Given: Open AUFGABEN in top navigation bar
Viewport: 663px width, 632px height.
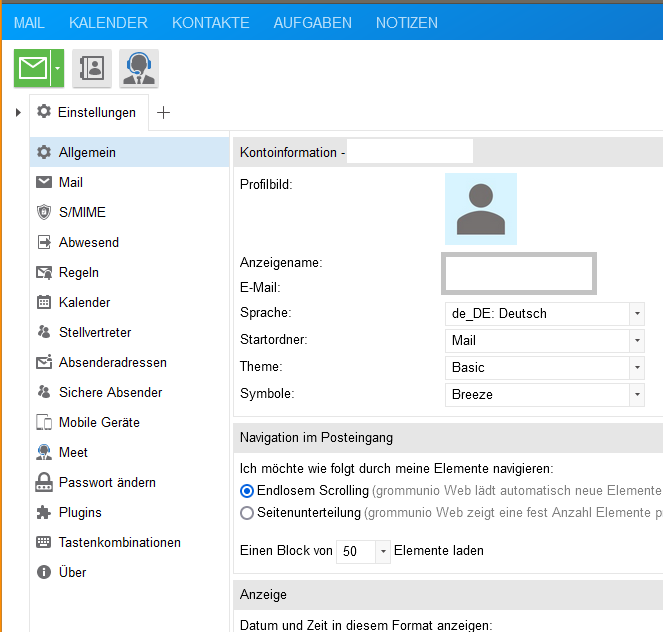Looking at the screenshot, I should click(x=312, y=23).
